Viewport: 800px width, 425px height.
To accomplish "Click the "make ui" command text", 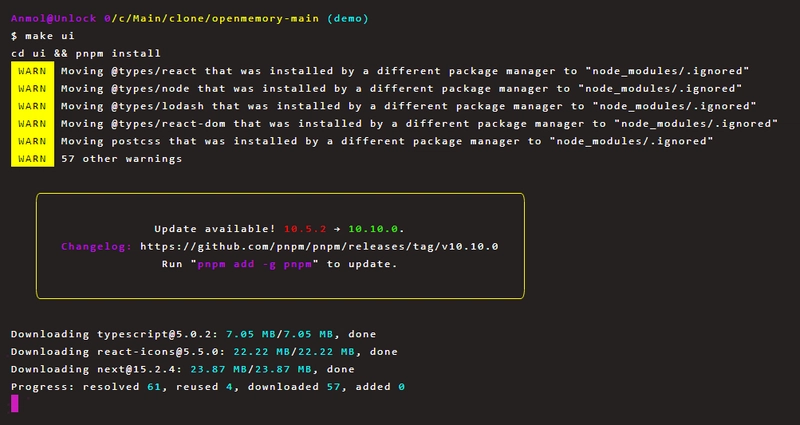I will click(60, 36).
